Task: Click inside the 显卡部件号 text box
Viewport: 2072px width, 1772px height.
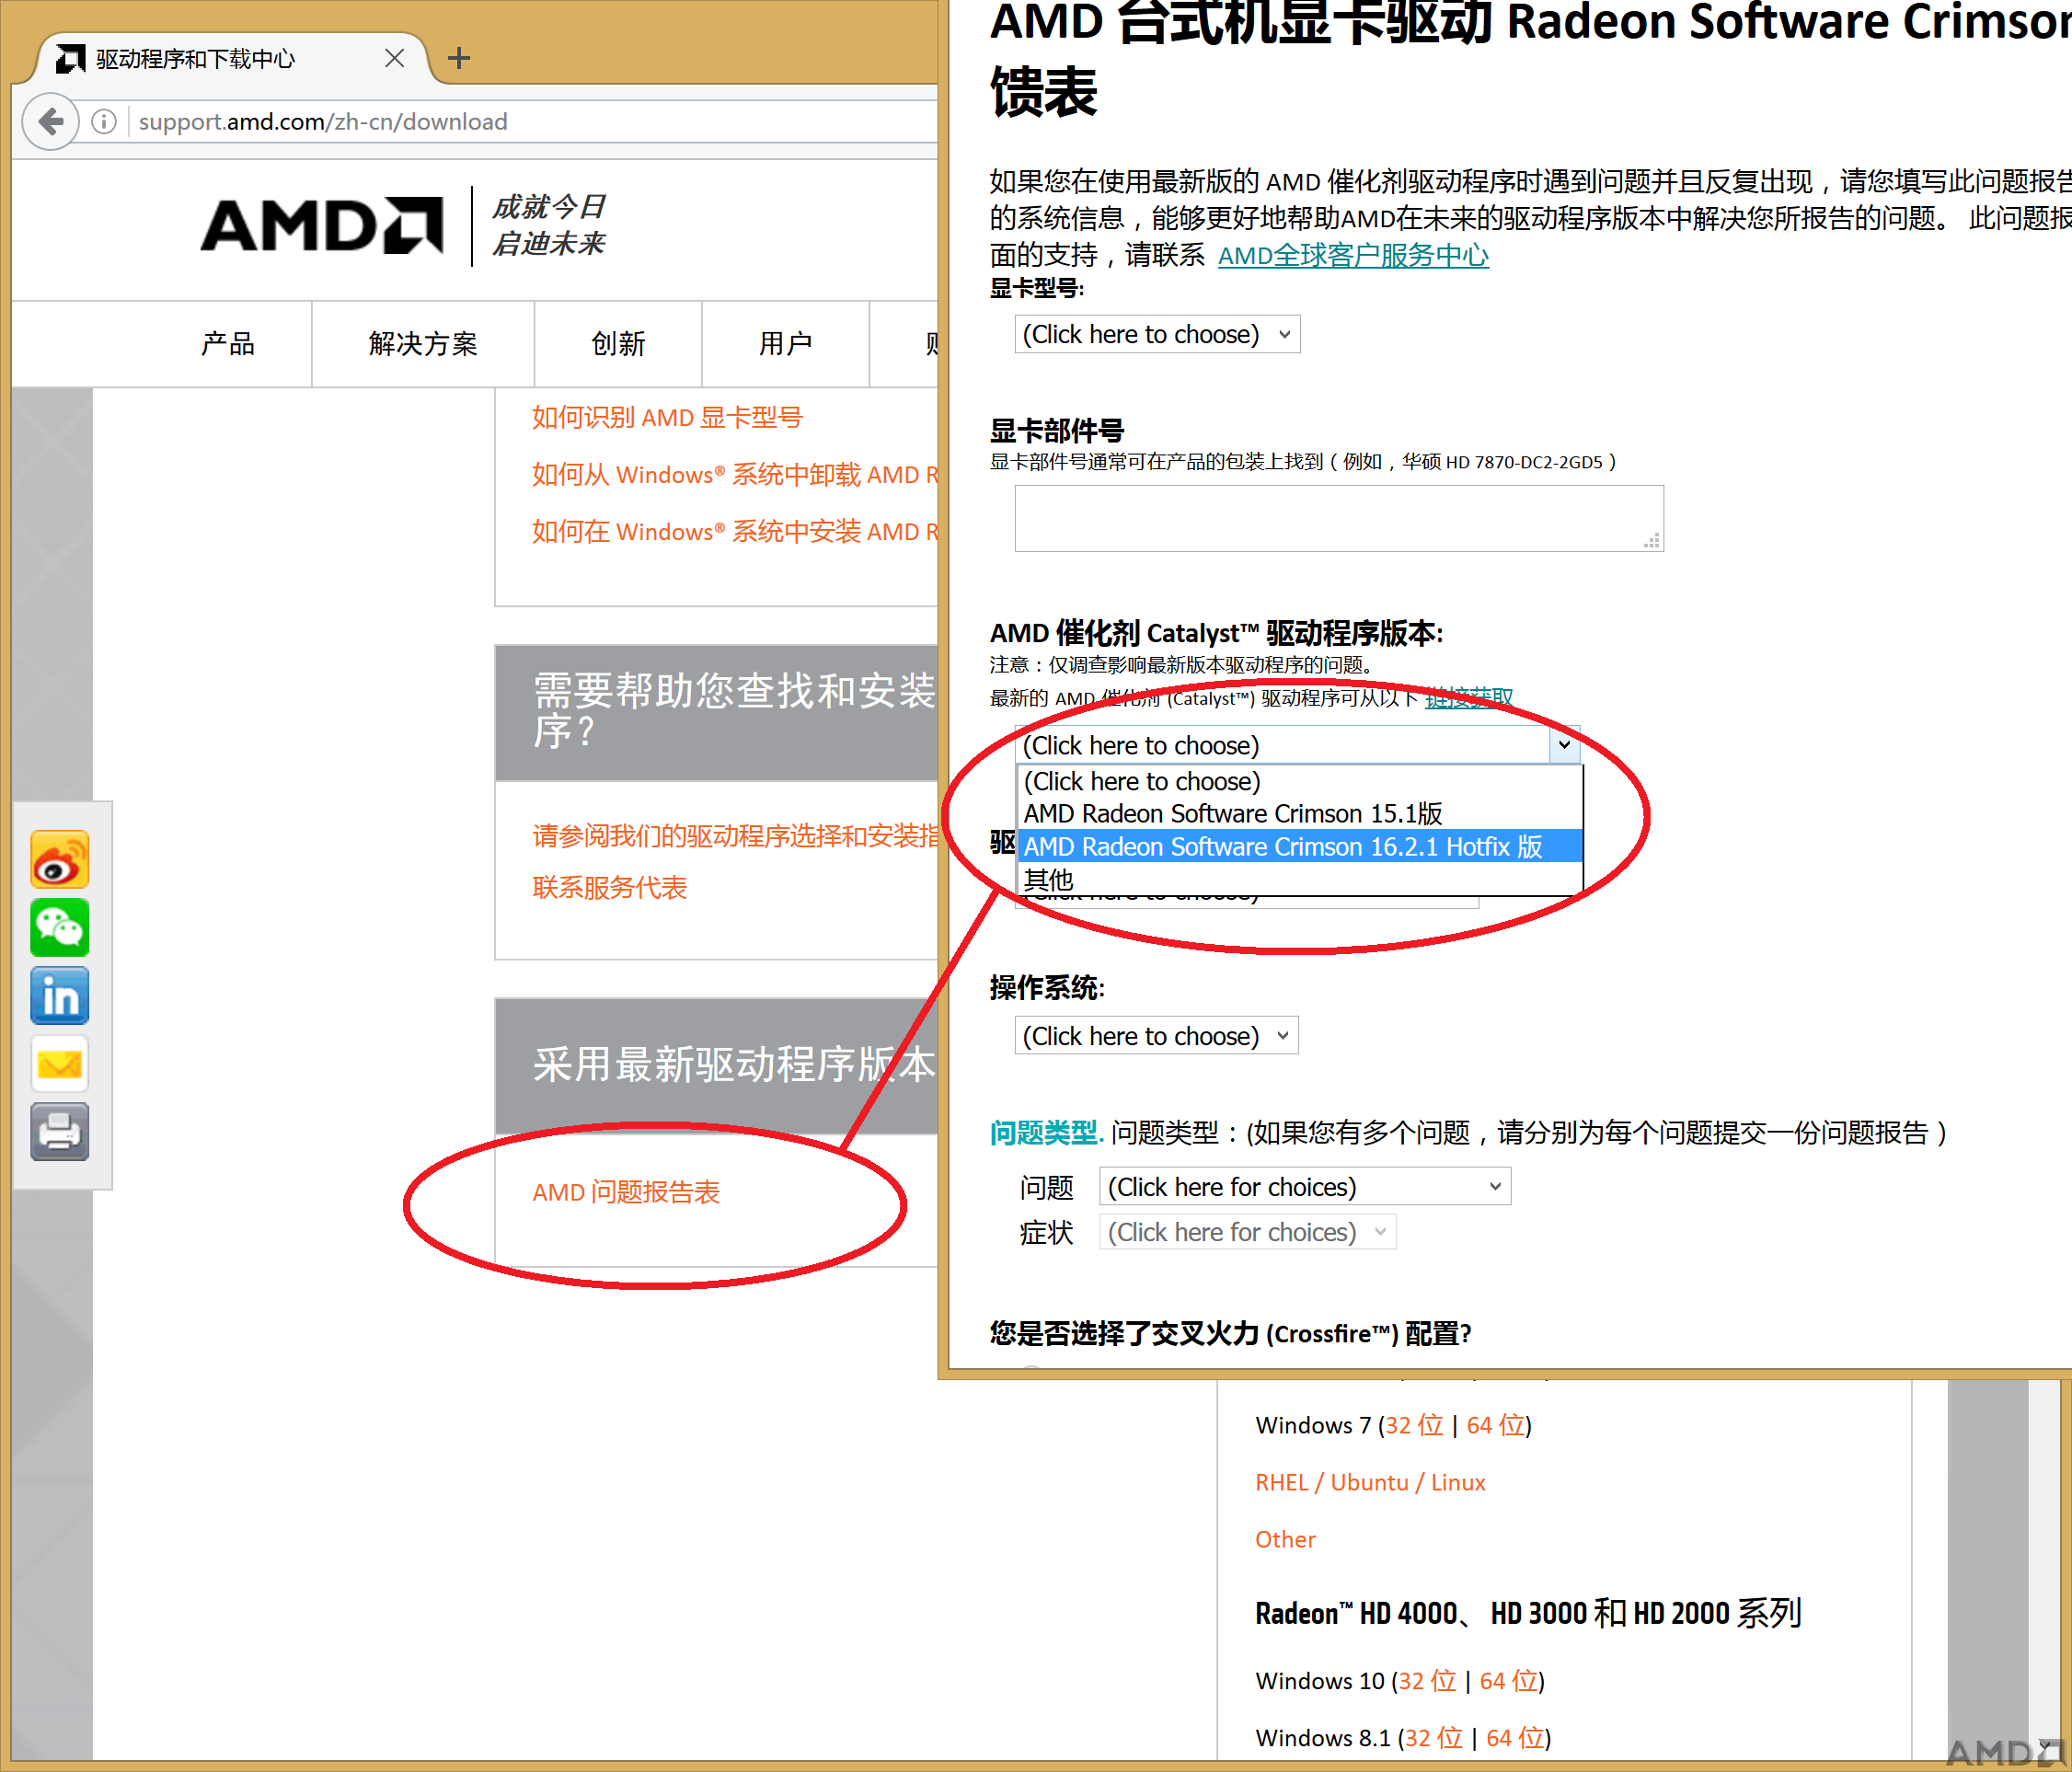Action: (1339, 518)
